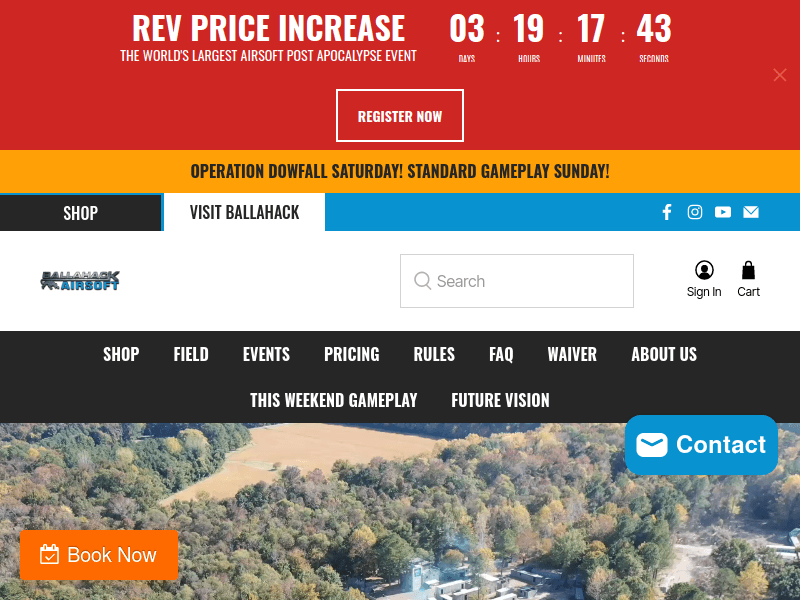Screen dimensions: 800x600
Task: Open the YouTube channel icon
Action: (722, 212)
